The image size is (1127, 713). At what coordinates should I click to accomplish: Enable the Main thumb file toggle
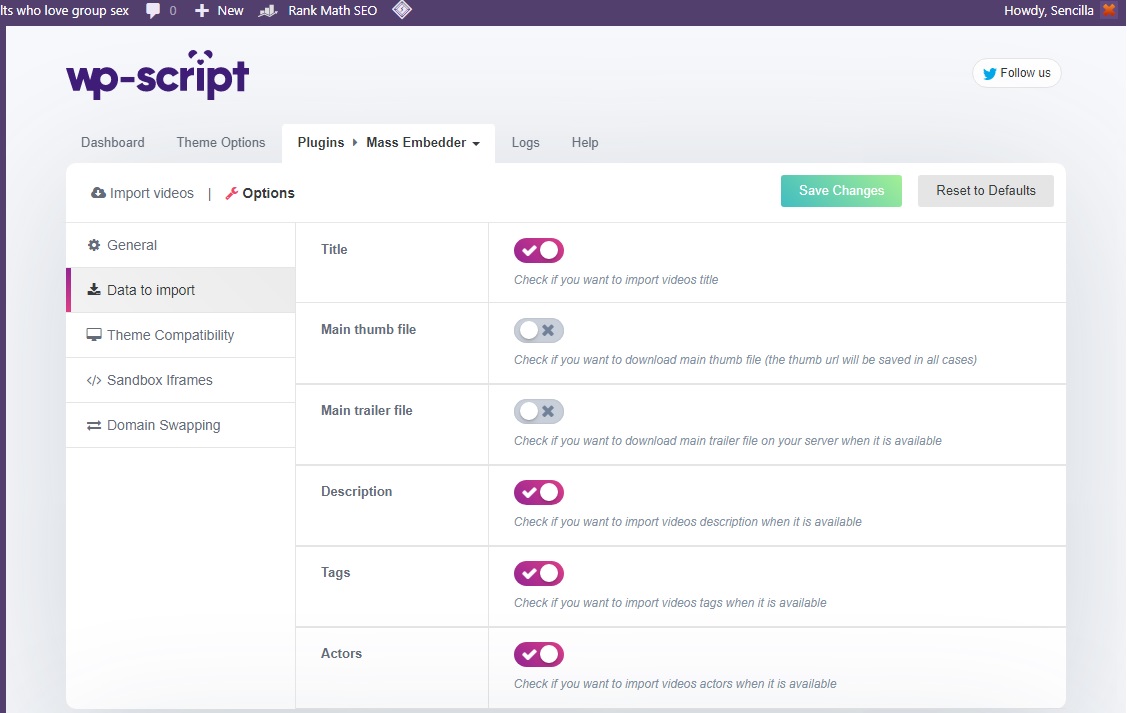click(x=538, y=330)
